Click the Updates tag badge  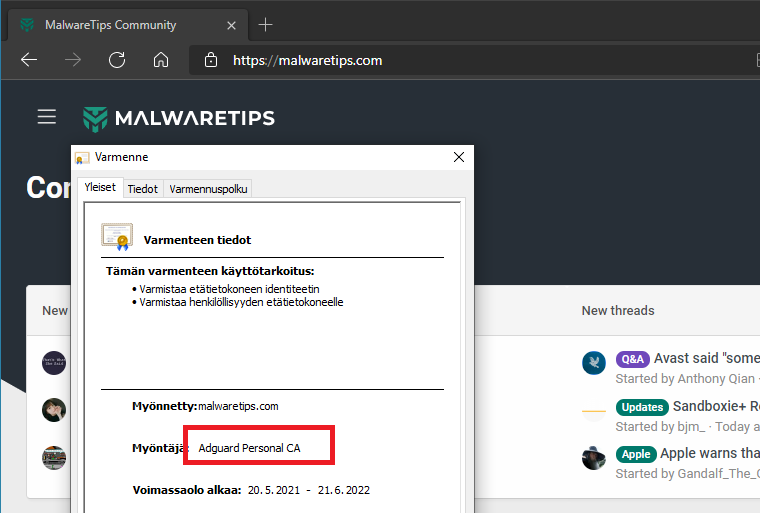click(x=642, y=407)
